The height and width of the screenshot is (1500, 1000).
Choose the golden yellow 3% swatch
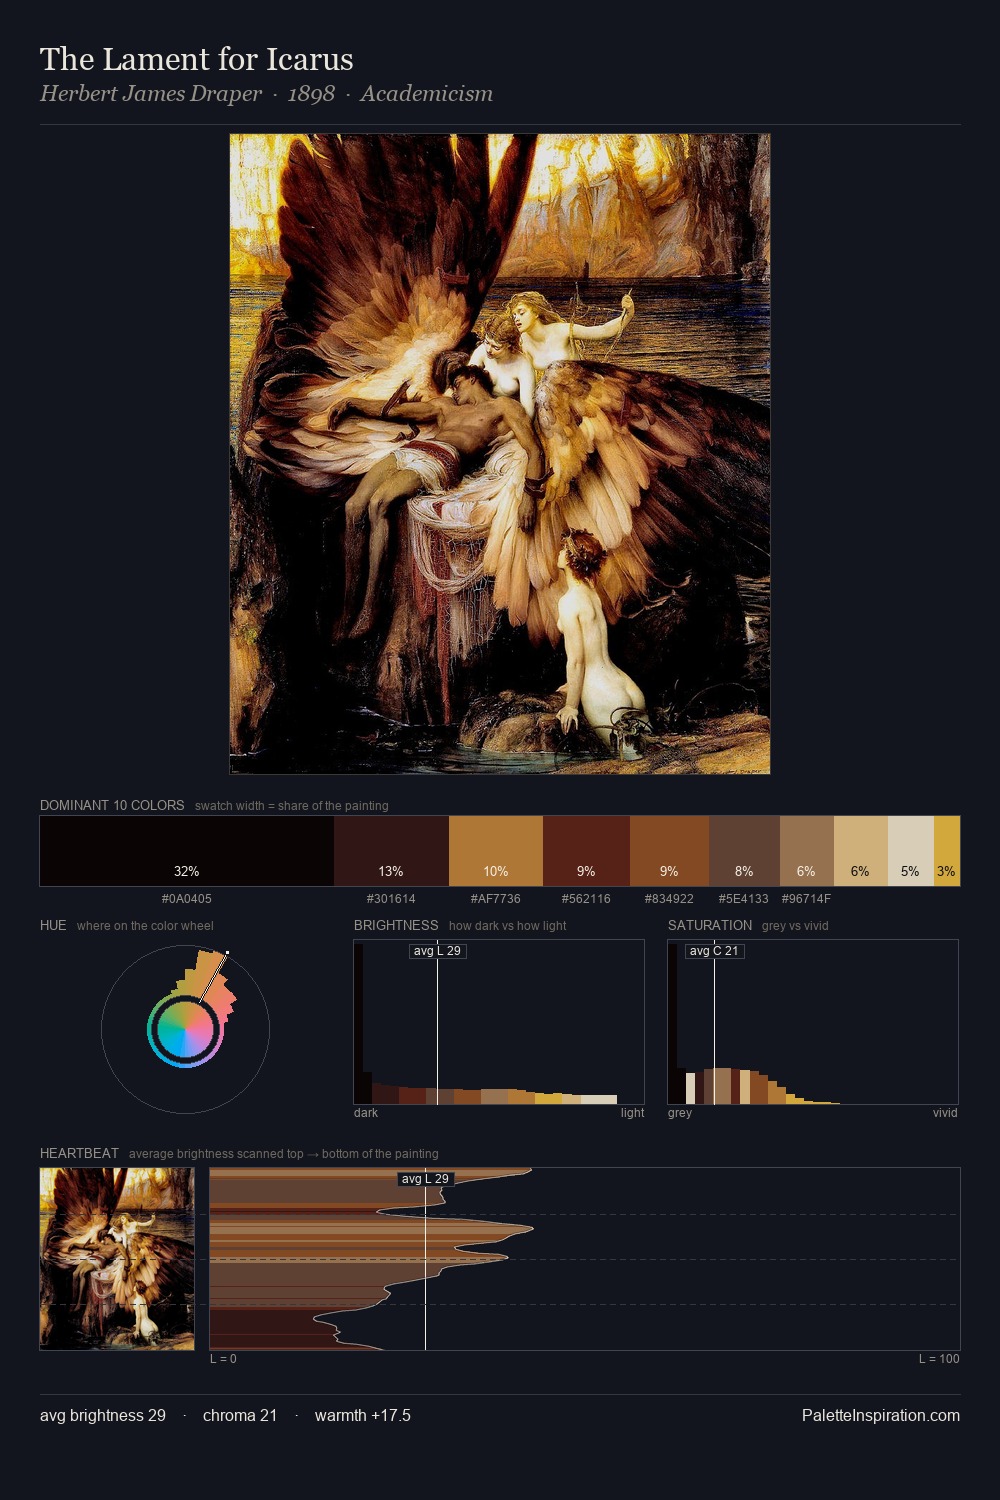[x=947, y=851]
